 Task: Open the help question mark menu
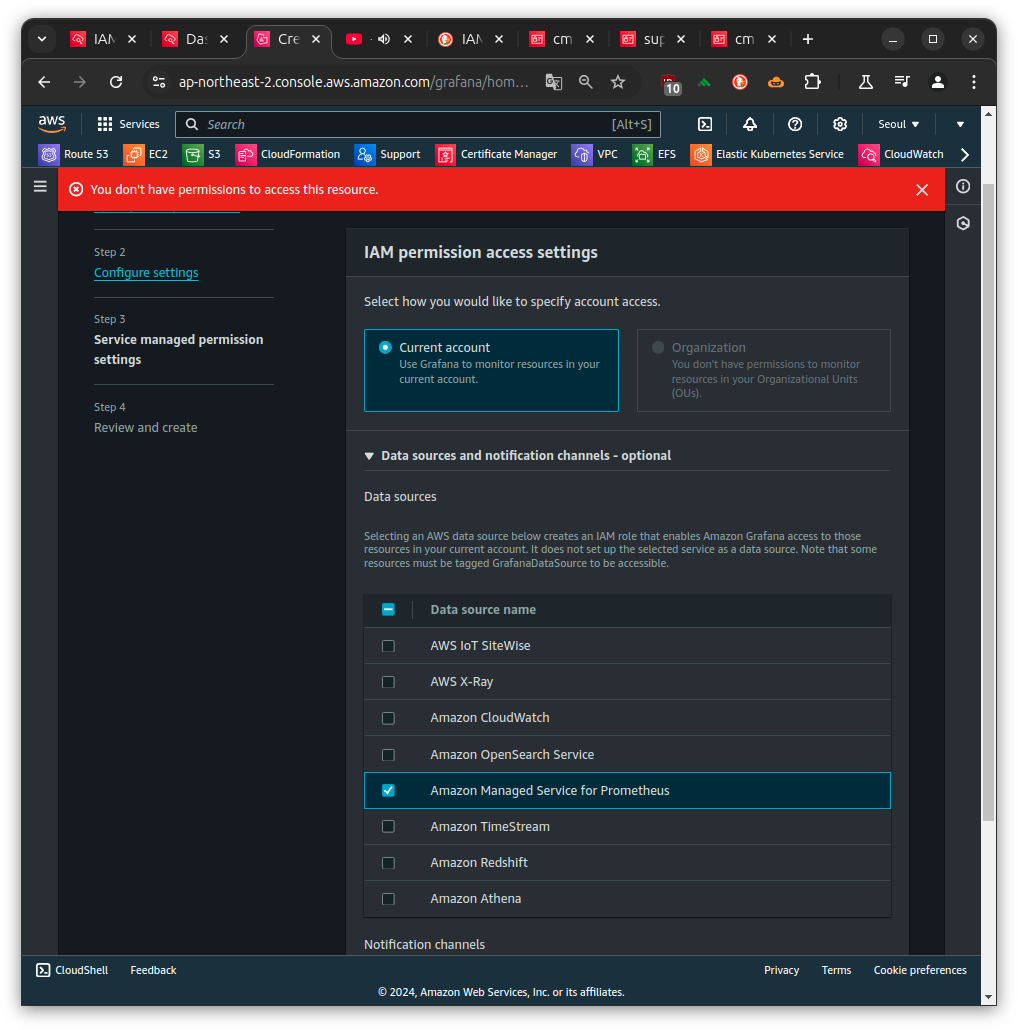[795, 124]
